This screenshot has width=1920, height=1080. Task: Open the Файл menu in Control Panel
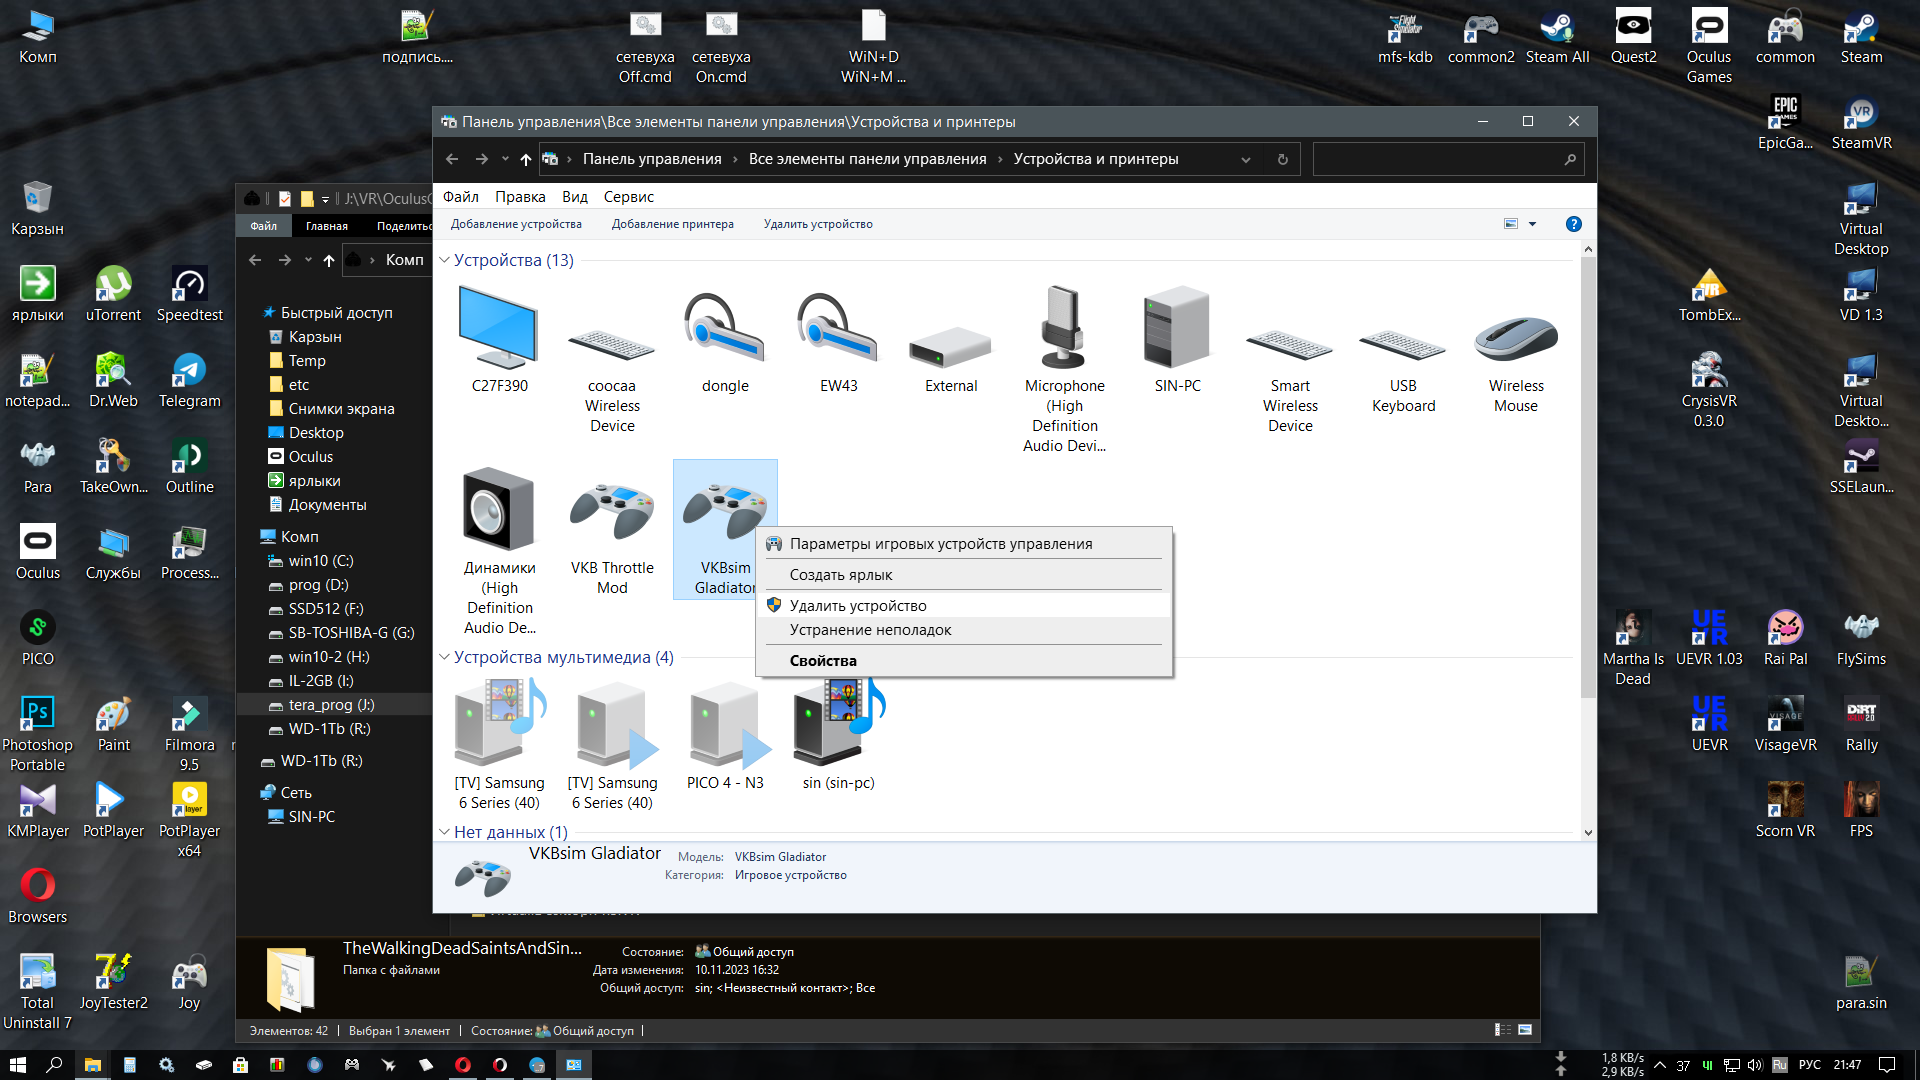(x=461, y=197)
